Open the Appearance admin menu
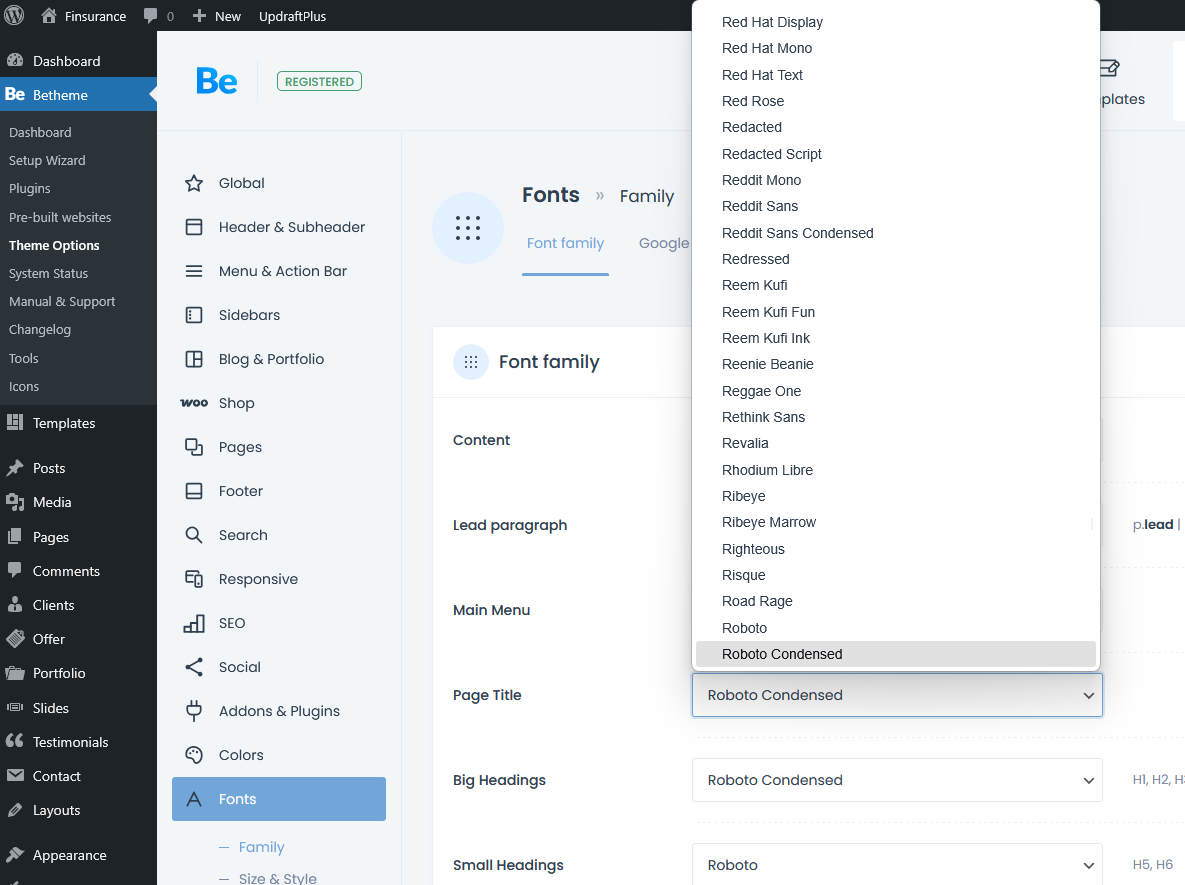 (x=78, y=855)
